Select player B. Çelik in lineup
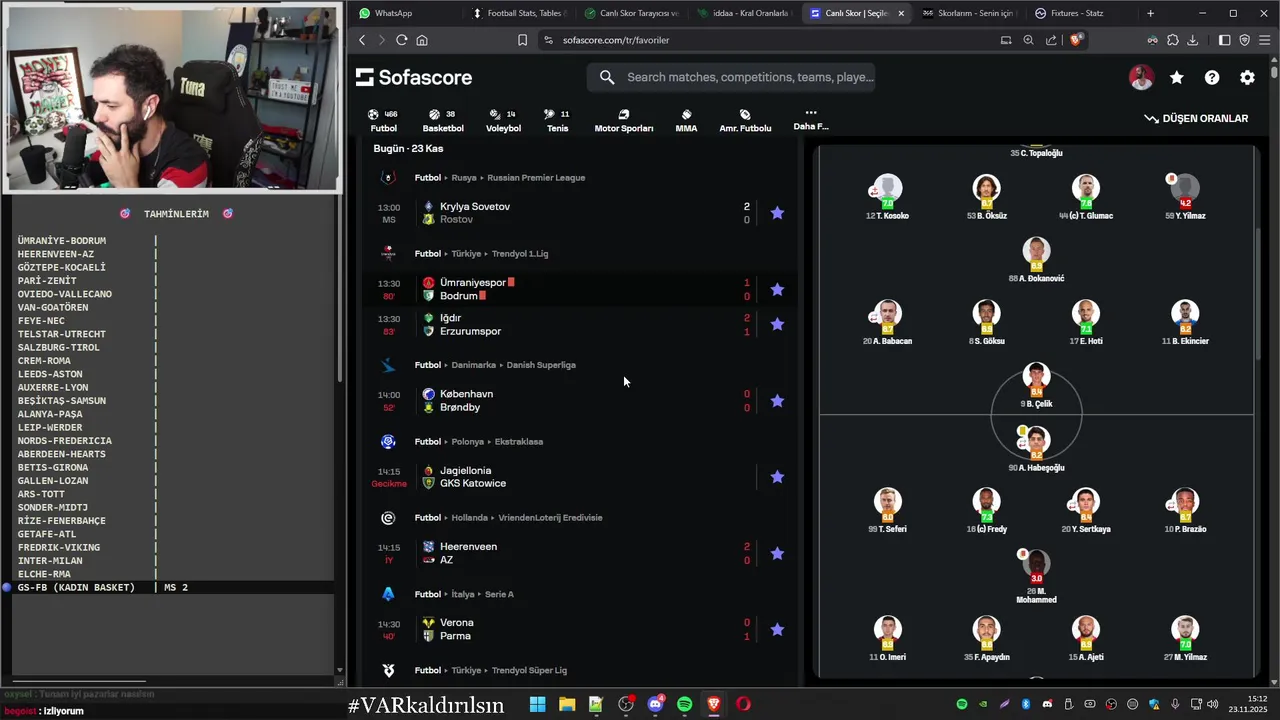Image resolution: width=1280 pixels, height=720 pixels. tap(1036, 386)
